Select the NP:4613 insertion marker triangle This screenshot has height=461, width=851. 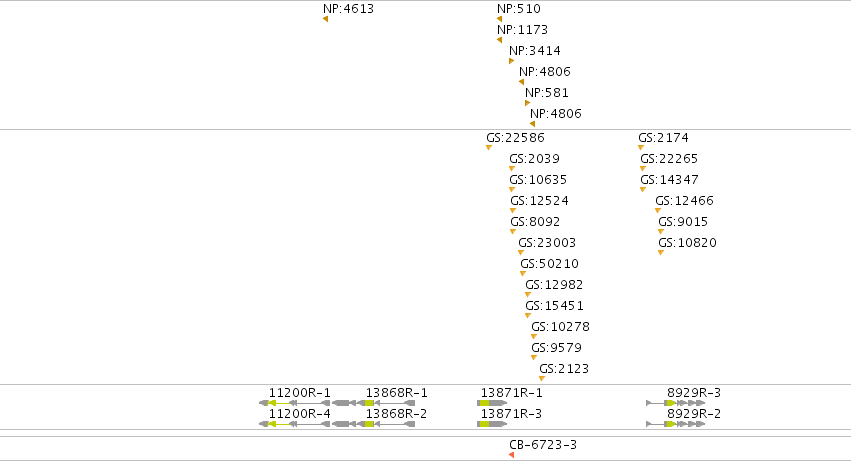[325, 19]
